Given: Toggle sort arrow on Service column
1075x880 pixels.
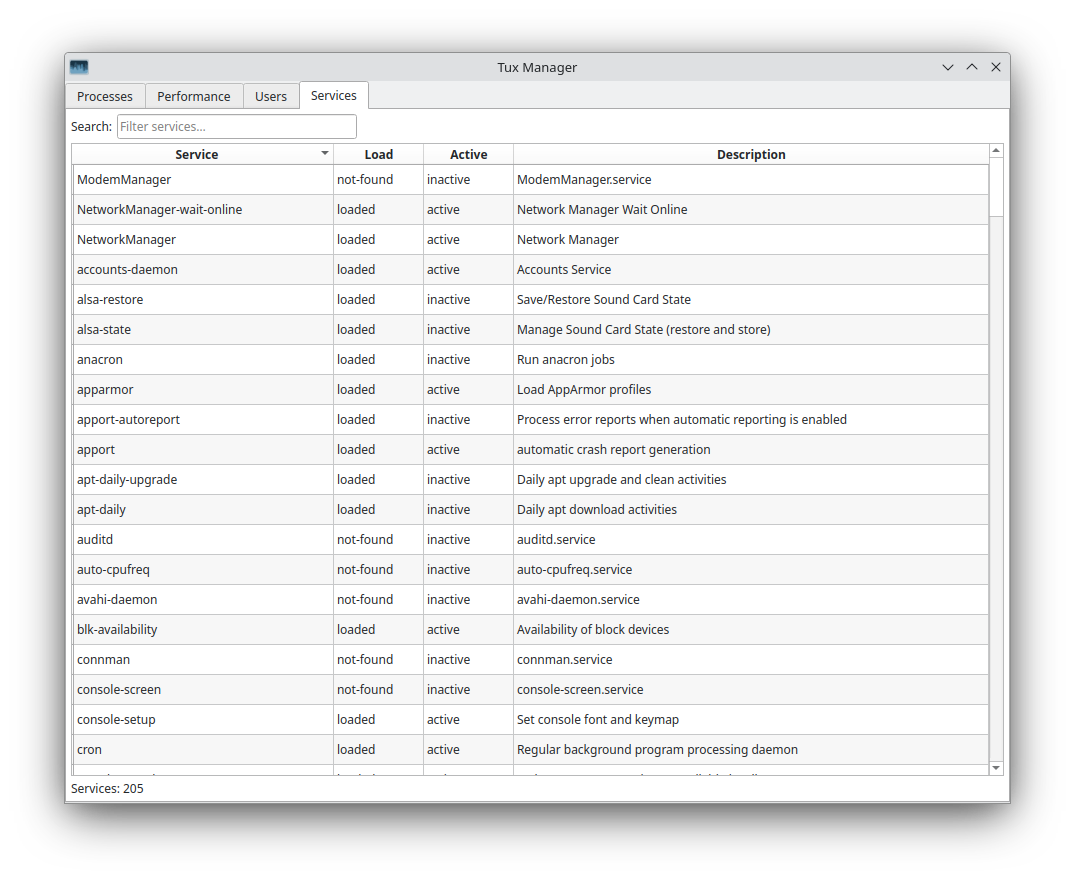Looking at the screenshot, I should [x=325, y=154].
